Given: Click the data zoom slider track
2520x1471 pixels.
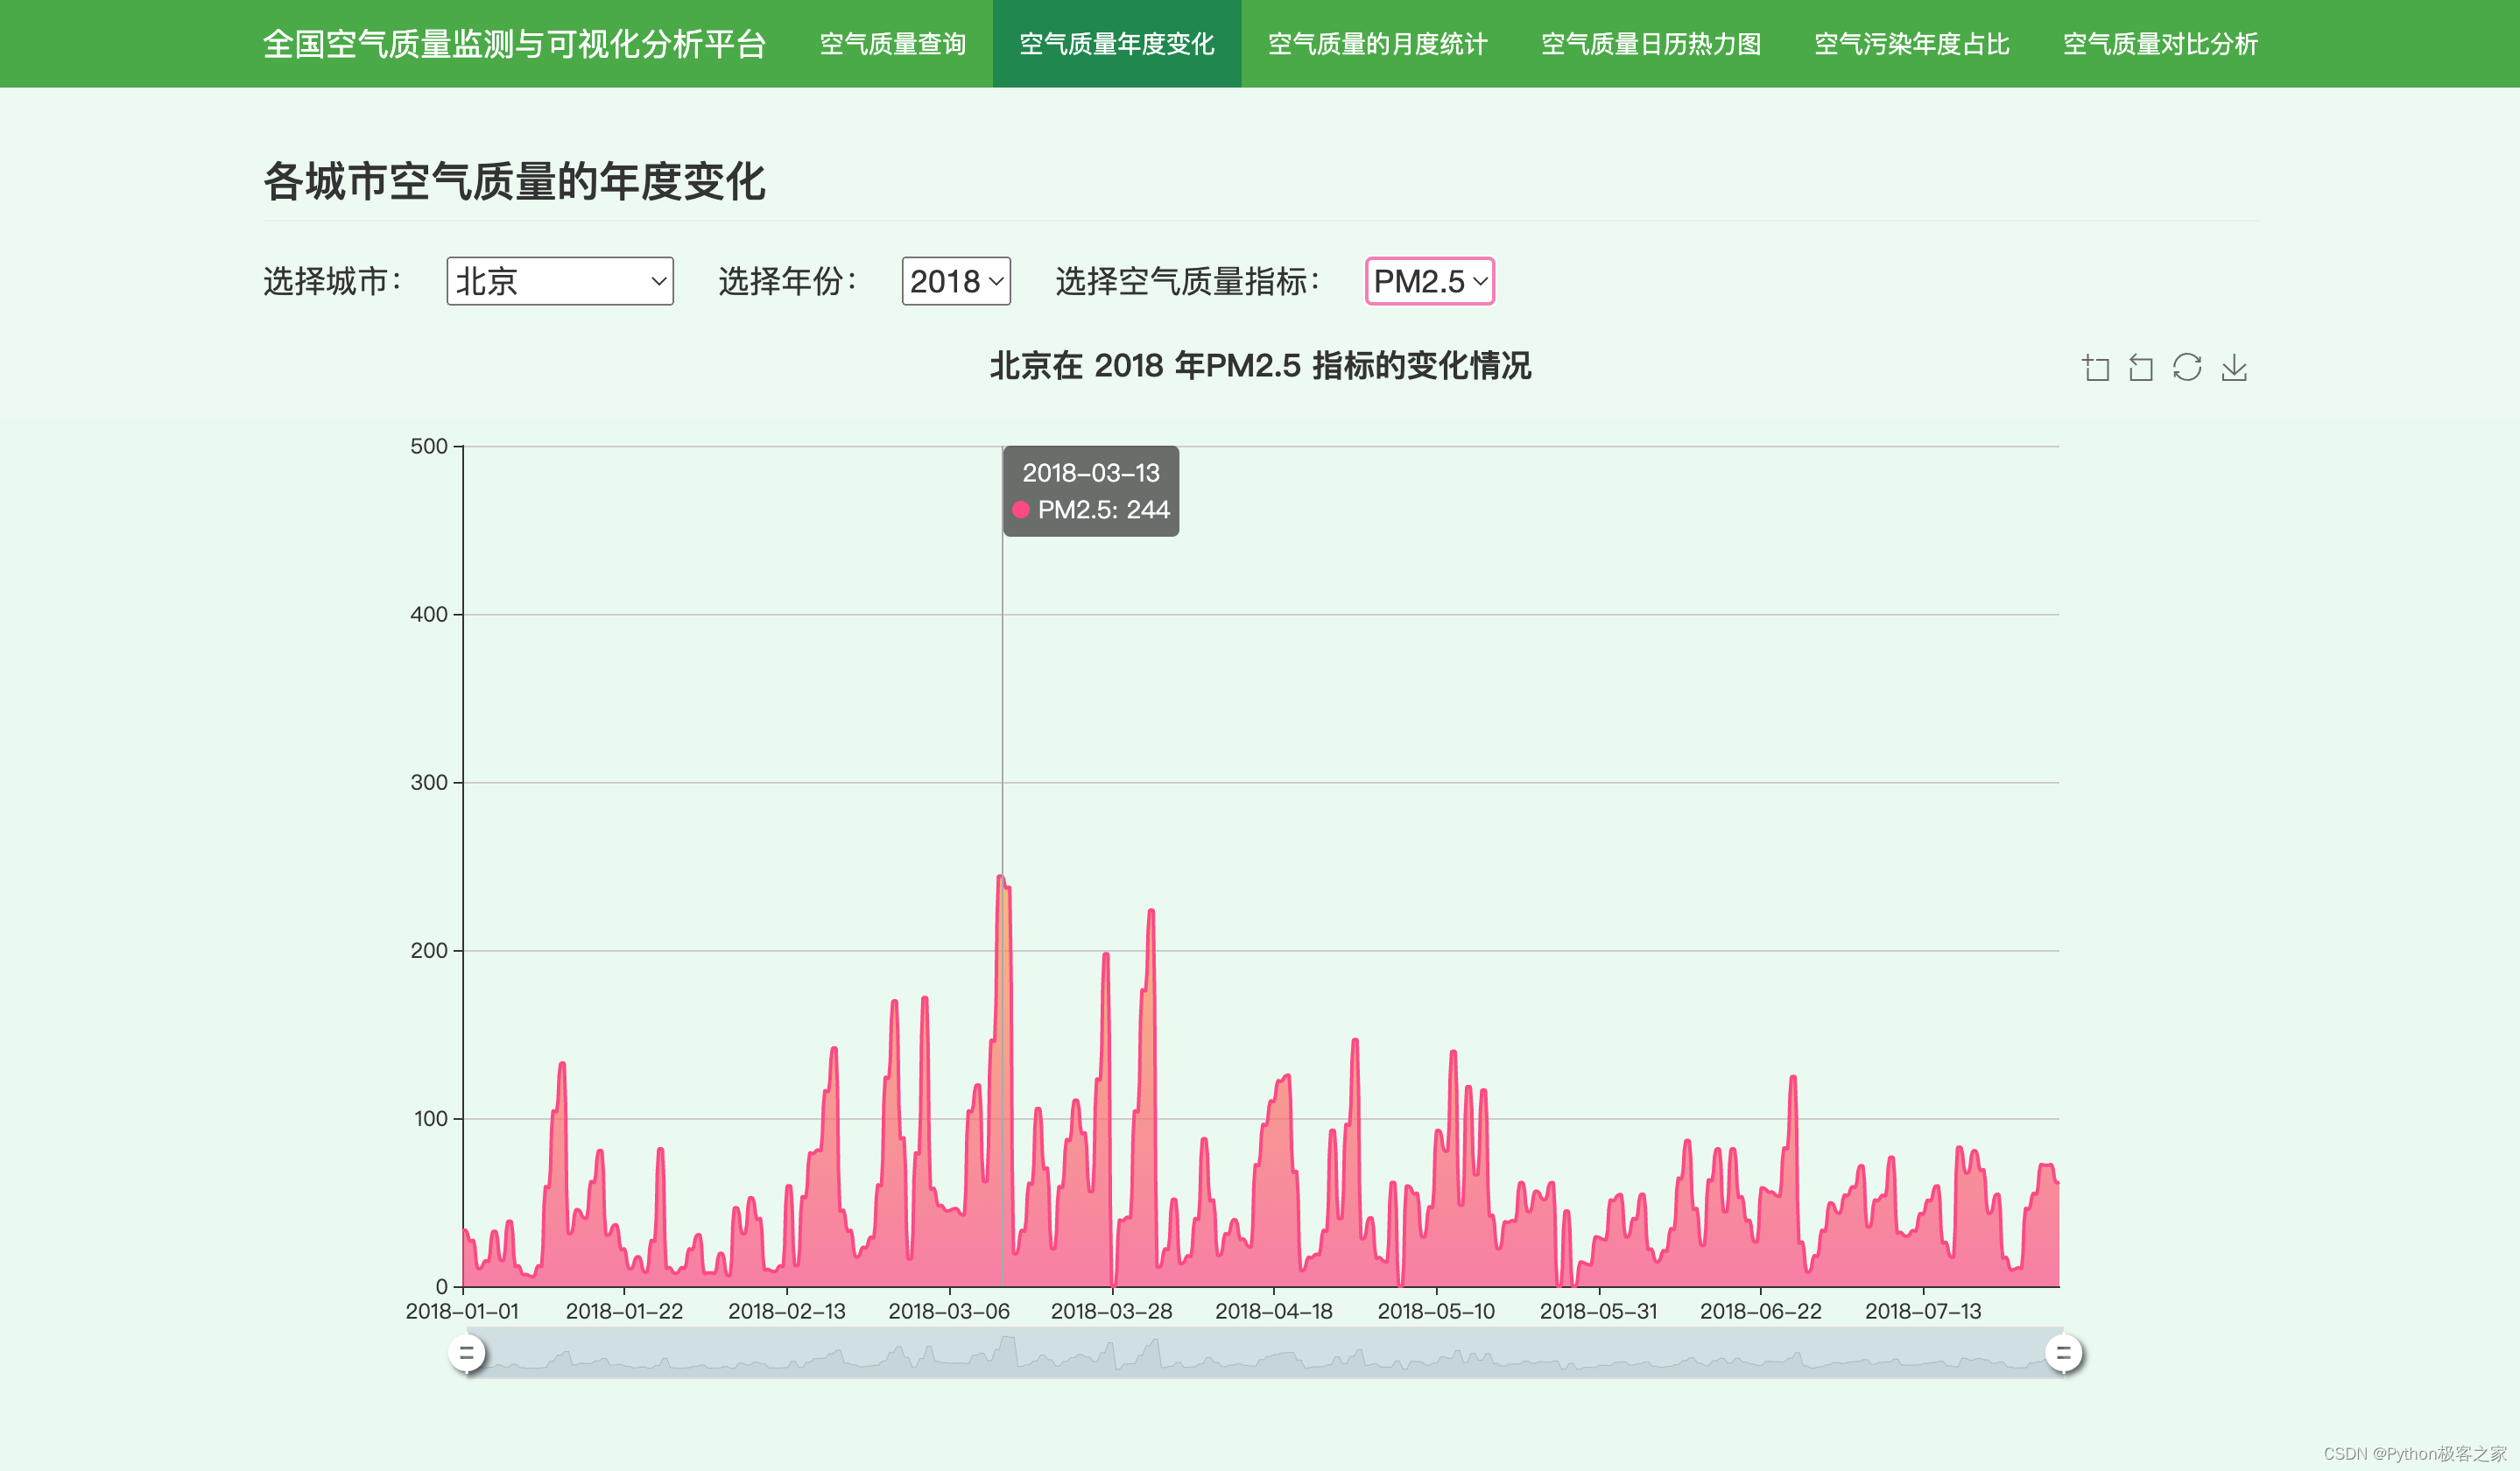Looking at the screenshot, I should (1264, 1354).
